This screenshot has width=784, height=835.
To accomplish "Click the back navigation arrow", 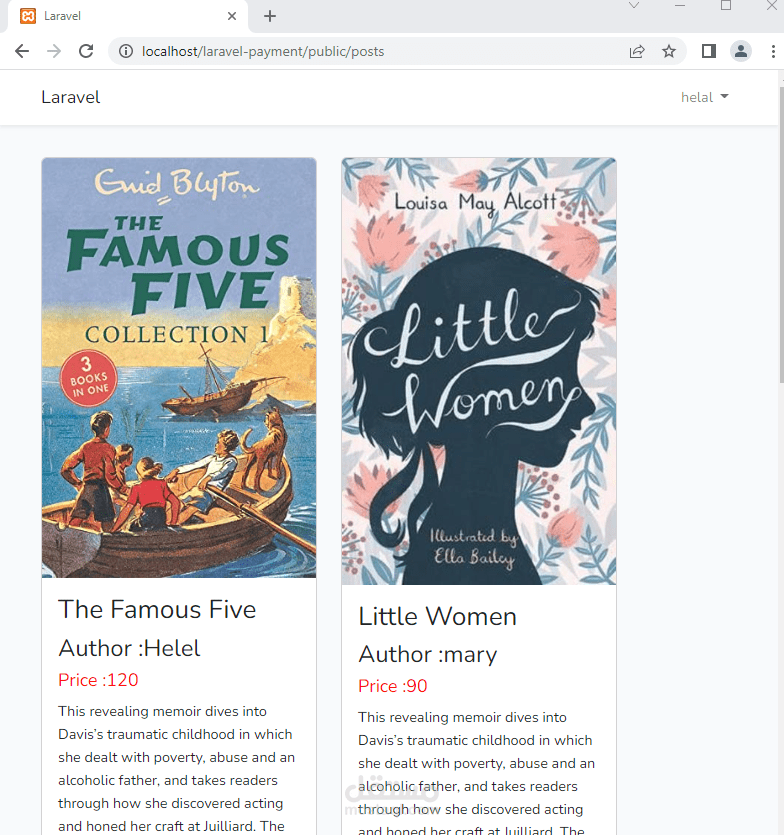I will pyautogui.click(x=21, y=50).
